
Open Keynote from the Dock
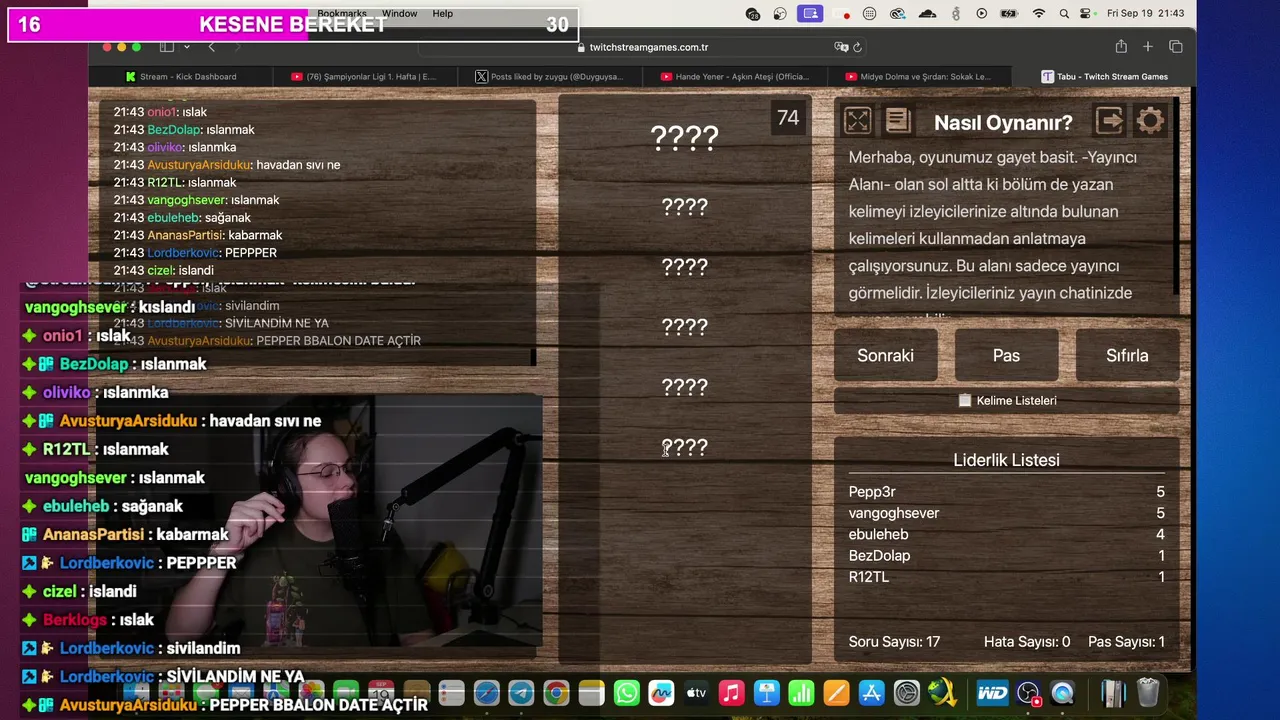[767, 692]
